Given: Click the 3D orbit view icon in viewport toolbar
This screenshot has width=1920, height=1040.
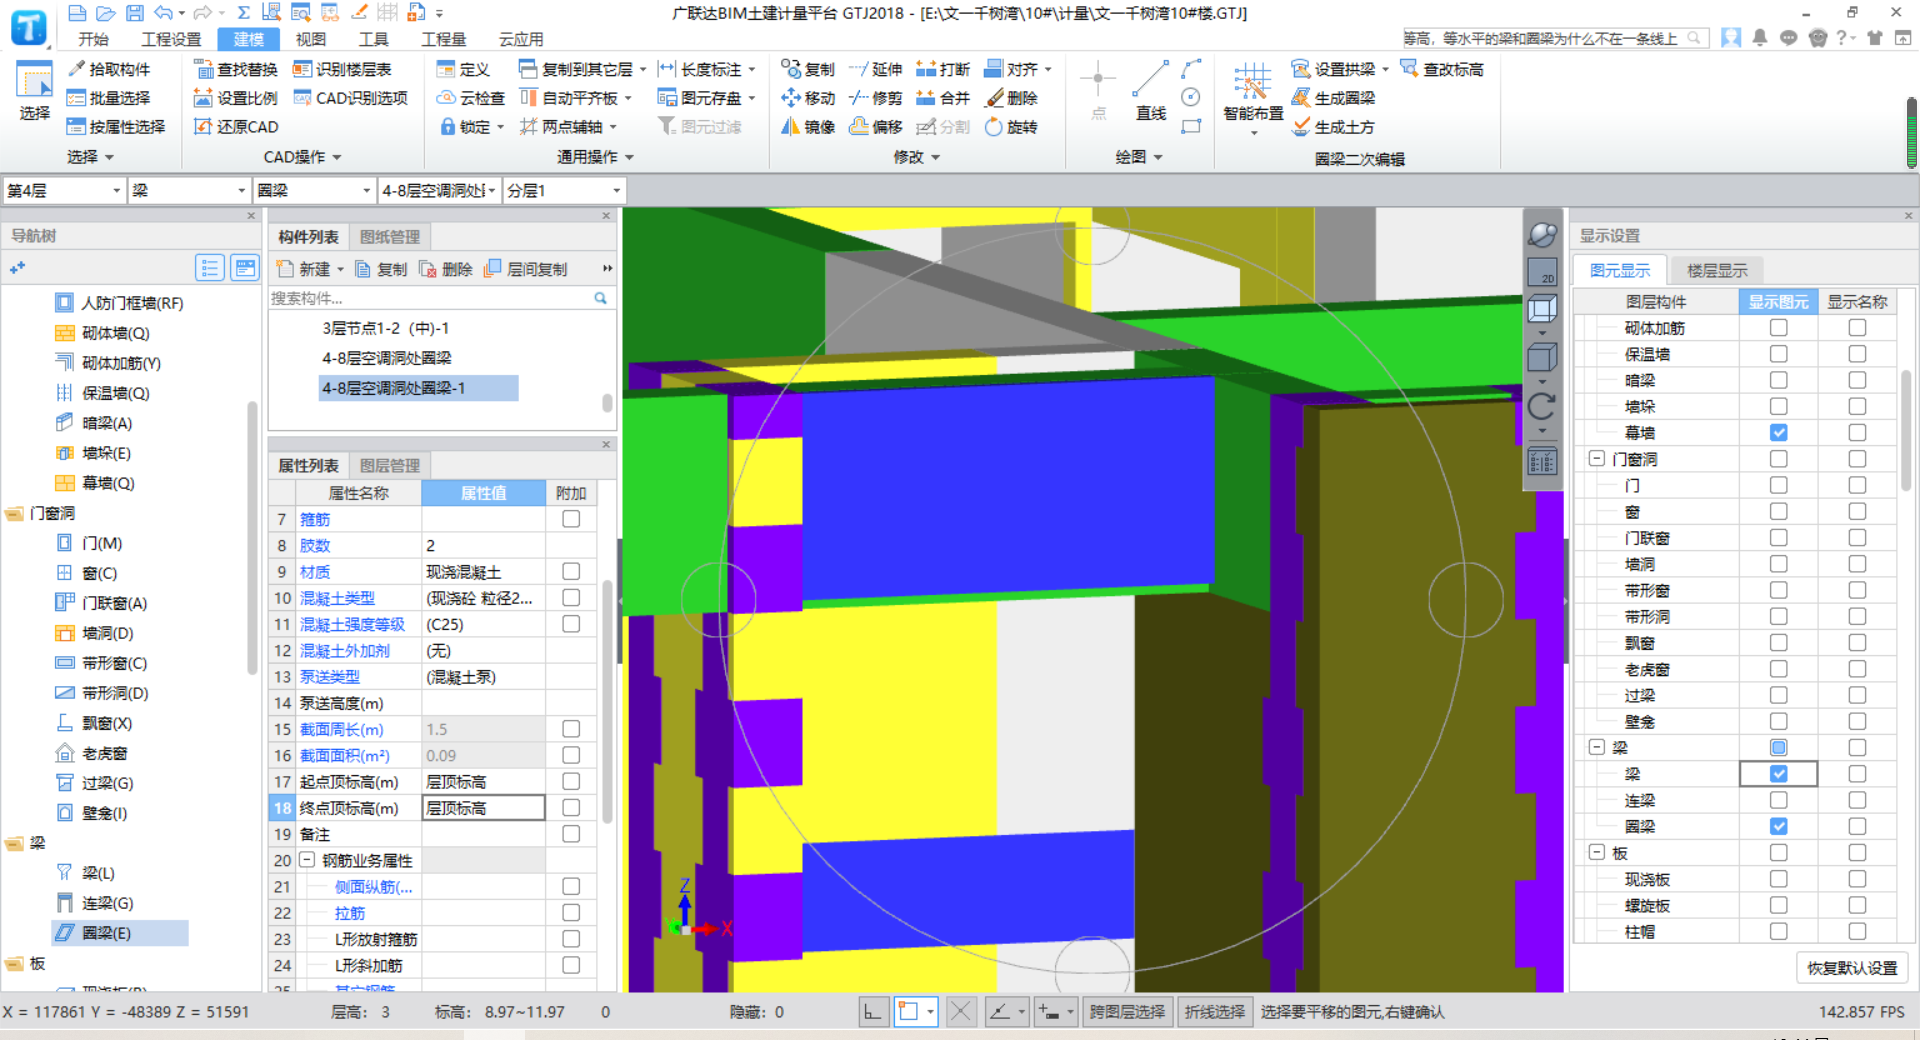Looking at the screenshot, I should [x=1542, y=234].
